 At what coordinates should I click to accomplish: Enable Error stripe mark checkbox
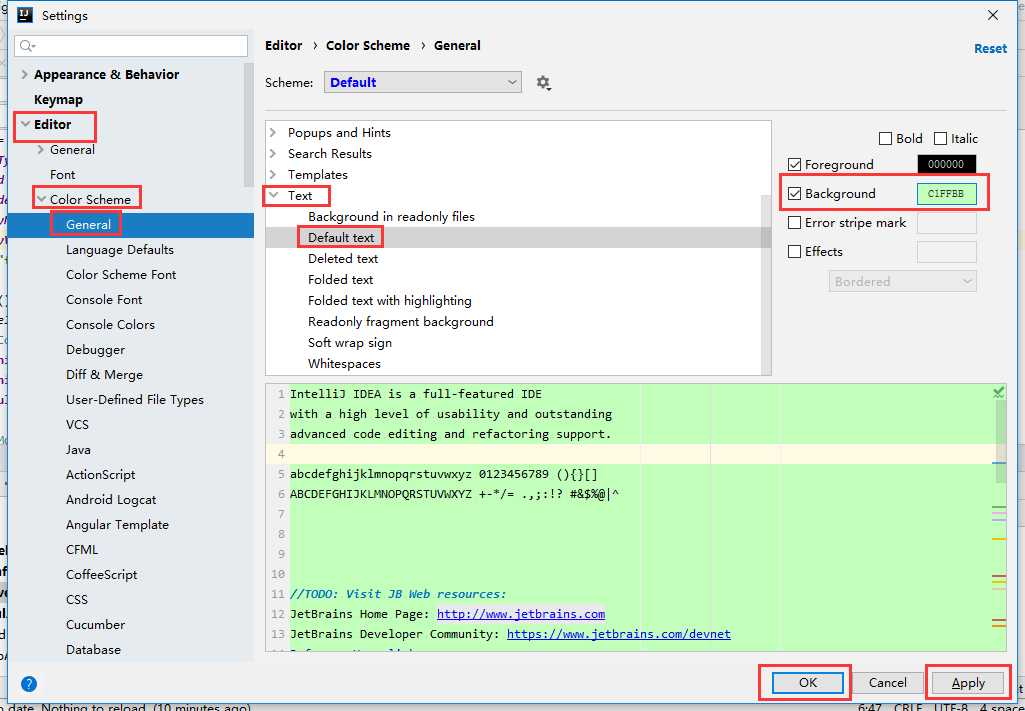click(795, 223)
